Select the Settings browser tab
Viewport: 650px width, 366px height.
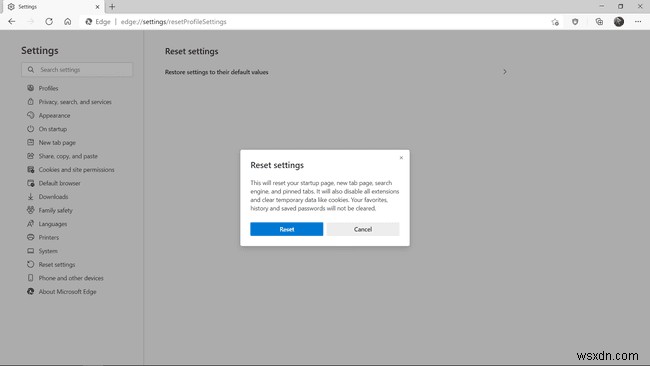(53, 7)
